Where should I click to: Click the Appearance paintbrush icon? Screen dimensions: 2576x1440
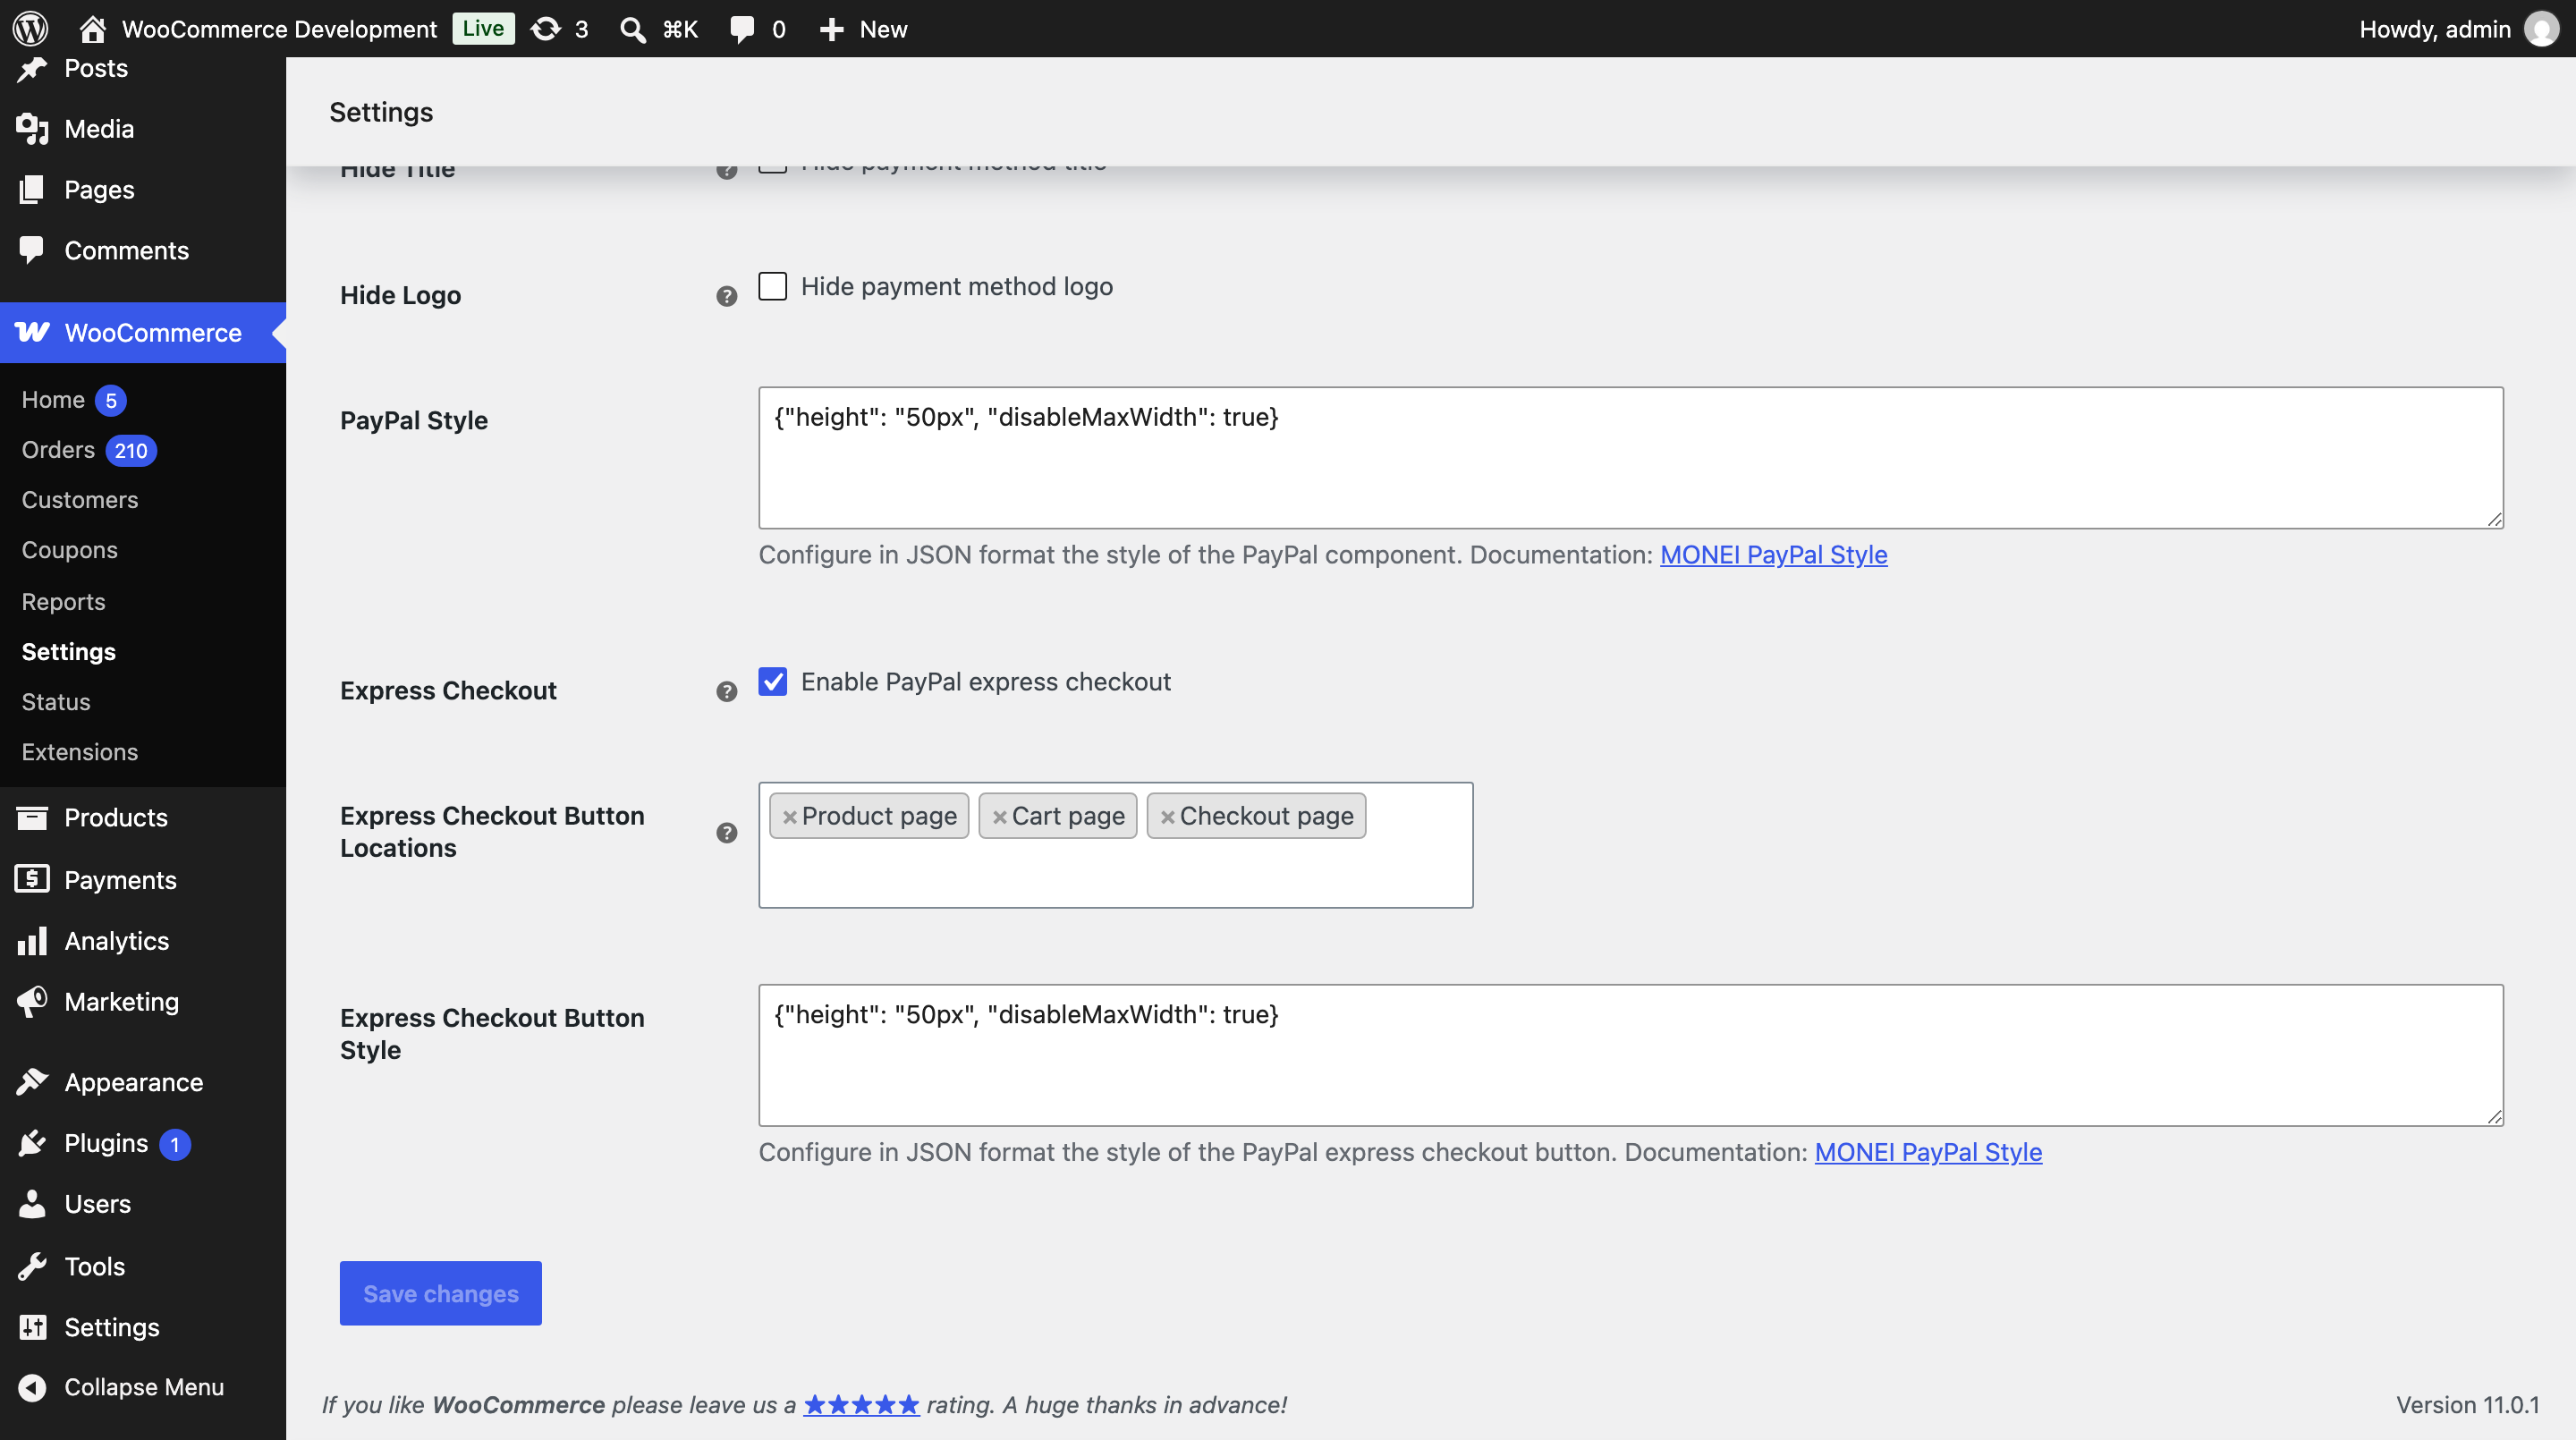[x=32, y=1081]
